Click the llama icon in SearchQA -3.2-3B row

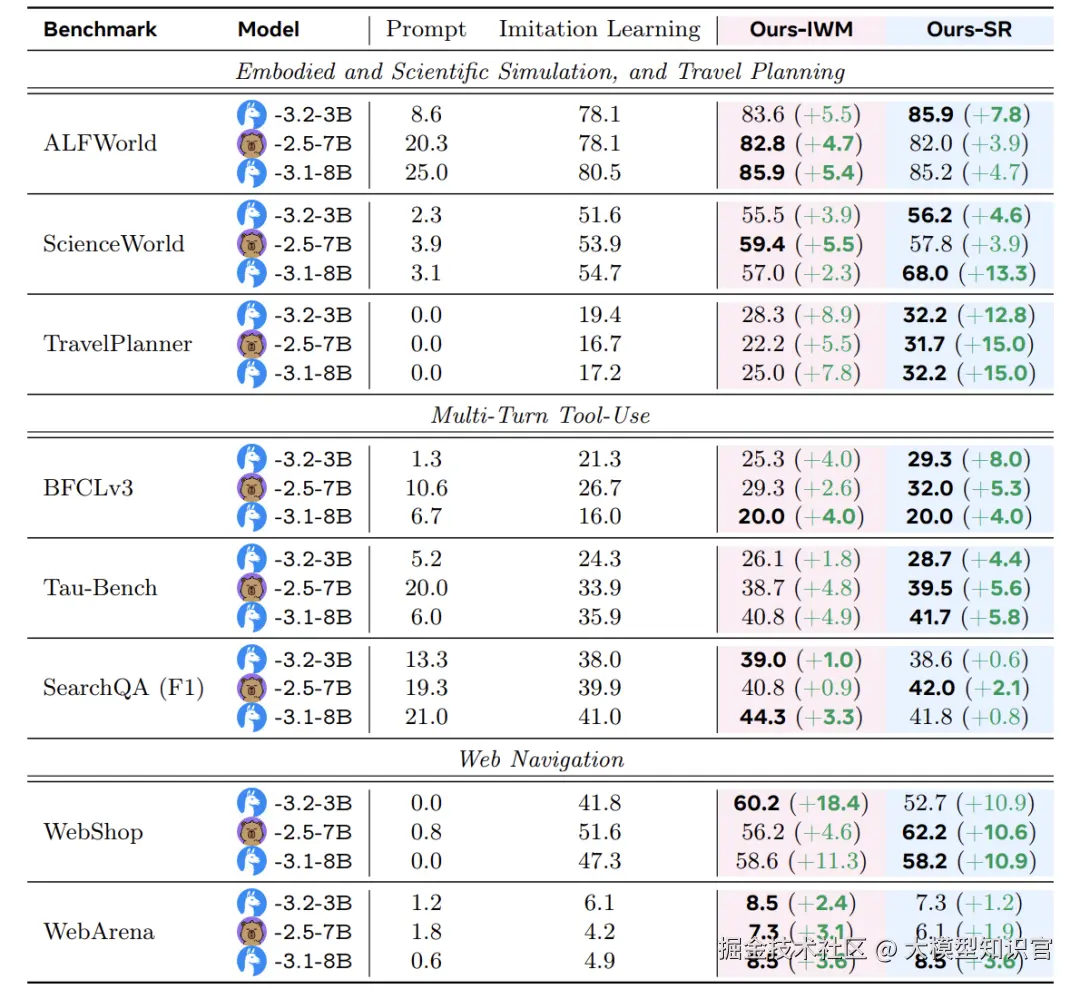251,659
